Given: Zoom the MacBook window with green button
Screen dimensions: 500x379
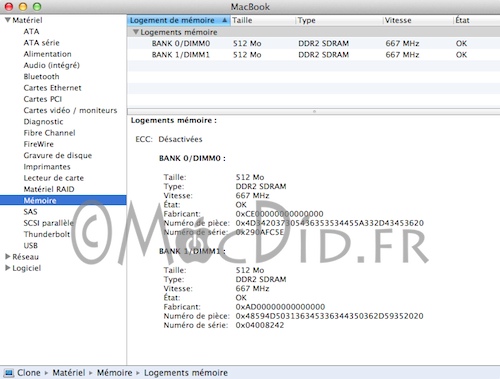Looking at the screenshot, I should [x=37, y=6].
